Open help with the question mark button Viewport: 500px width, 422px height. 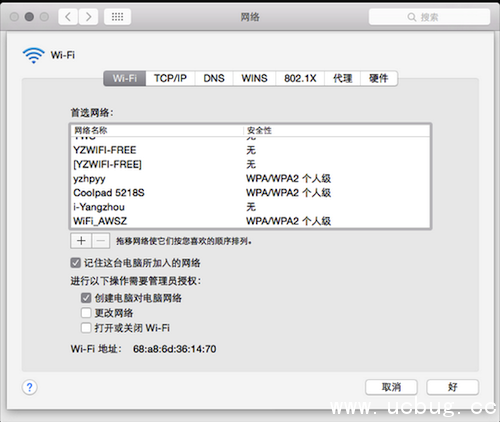[x=30, y=387]
